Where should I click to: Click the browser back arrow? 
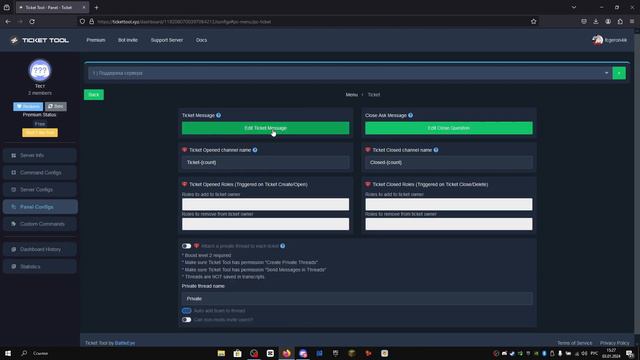coord(8,22)
